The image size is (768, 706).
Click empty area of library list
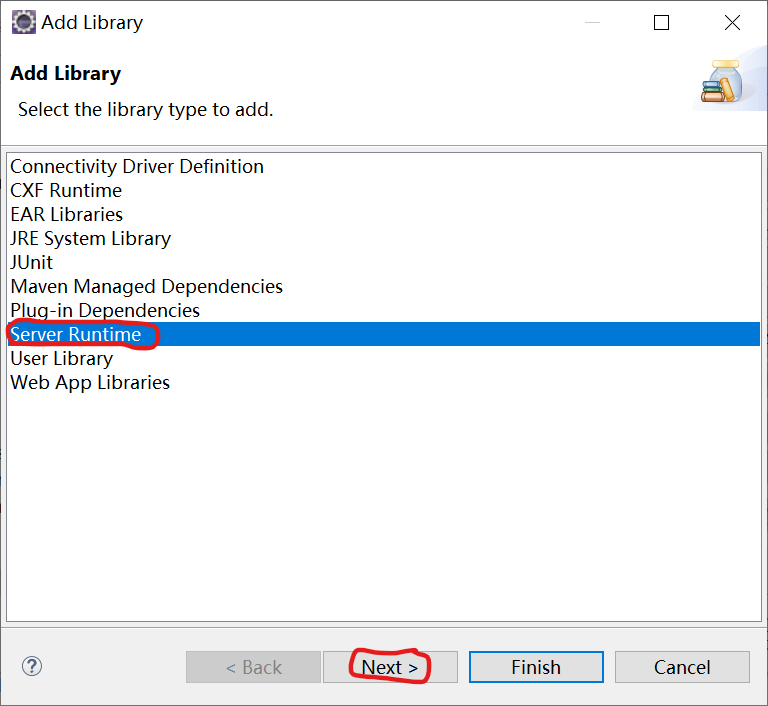384,500
